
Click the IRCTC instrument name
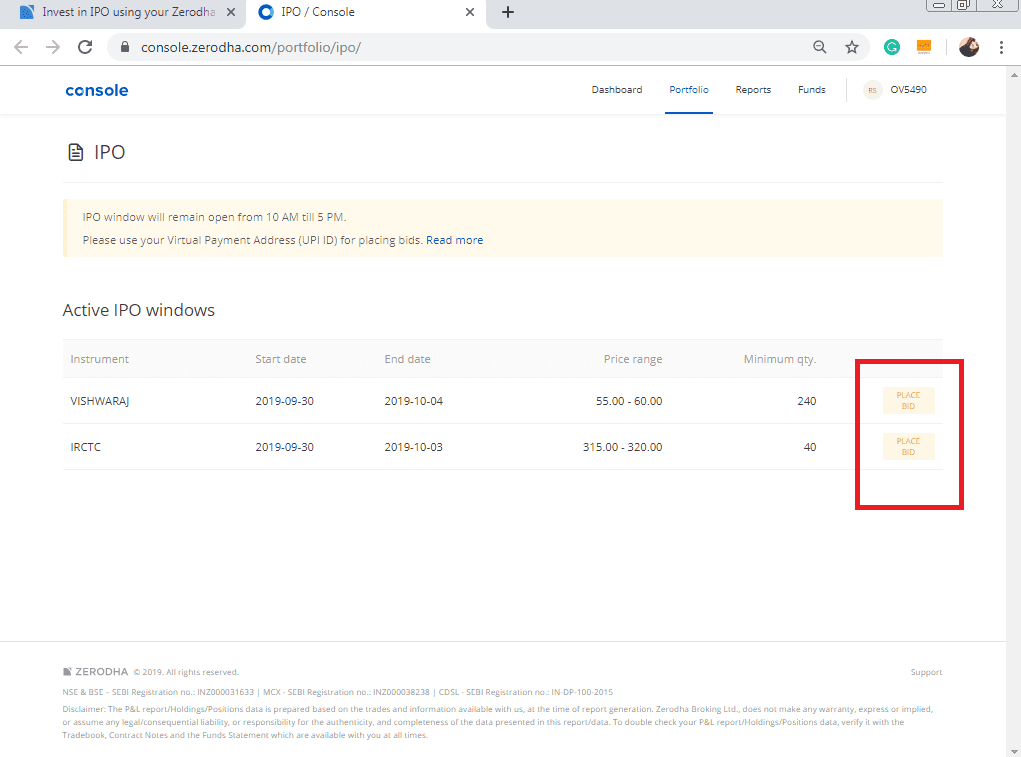tap(85, 447)
